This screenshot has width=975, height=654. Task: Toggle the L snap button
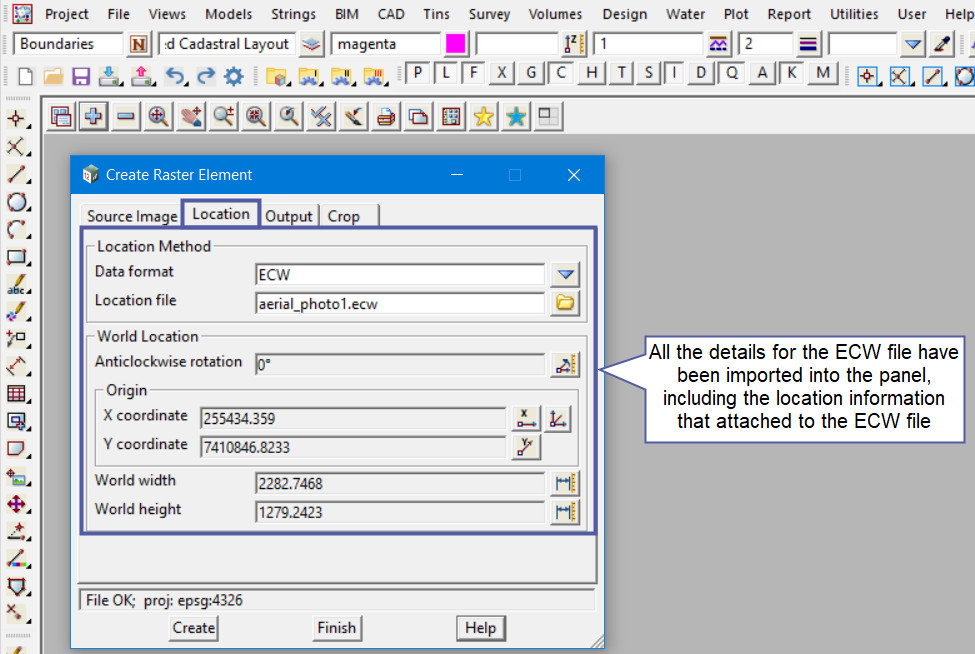(x=446, y=73)
